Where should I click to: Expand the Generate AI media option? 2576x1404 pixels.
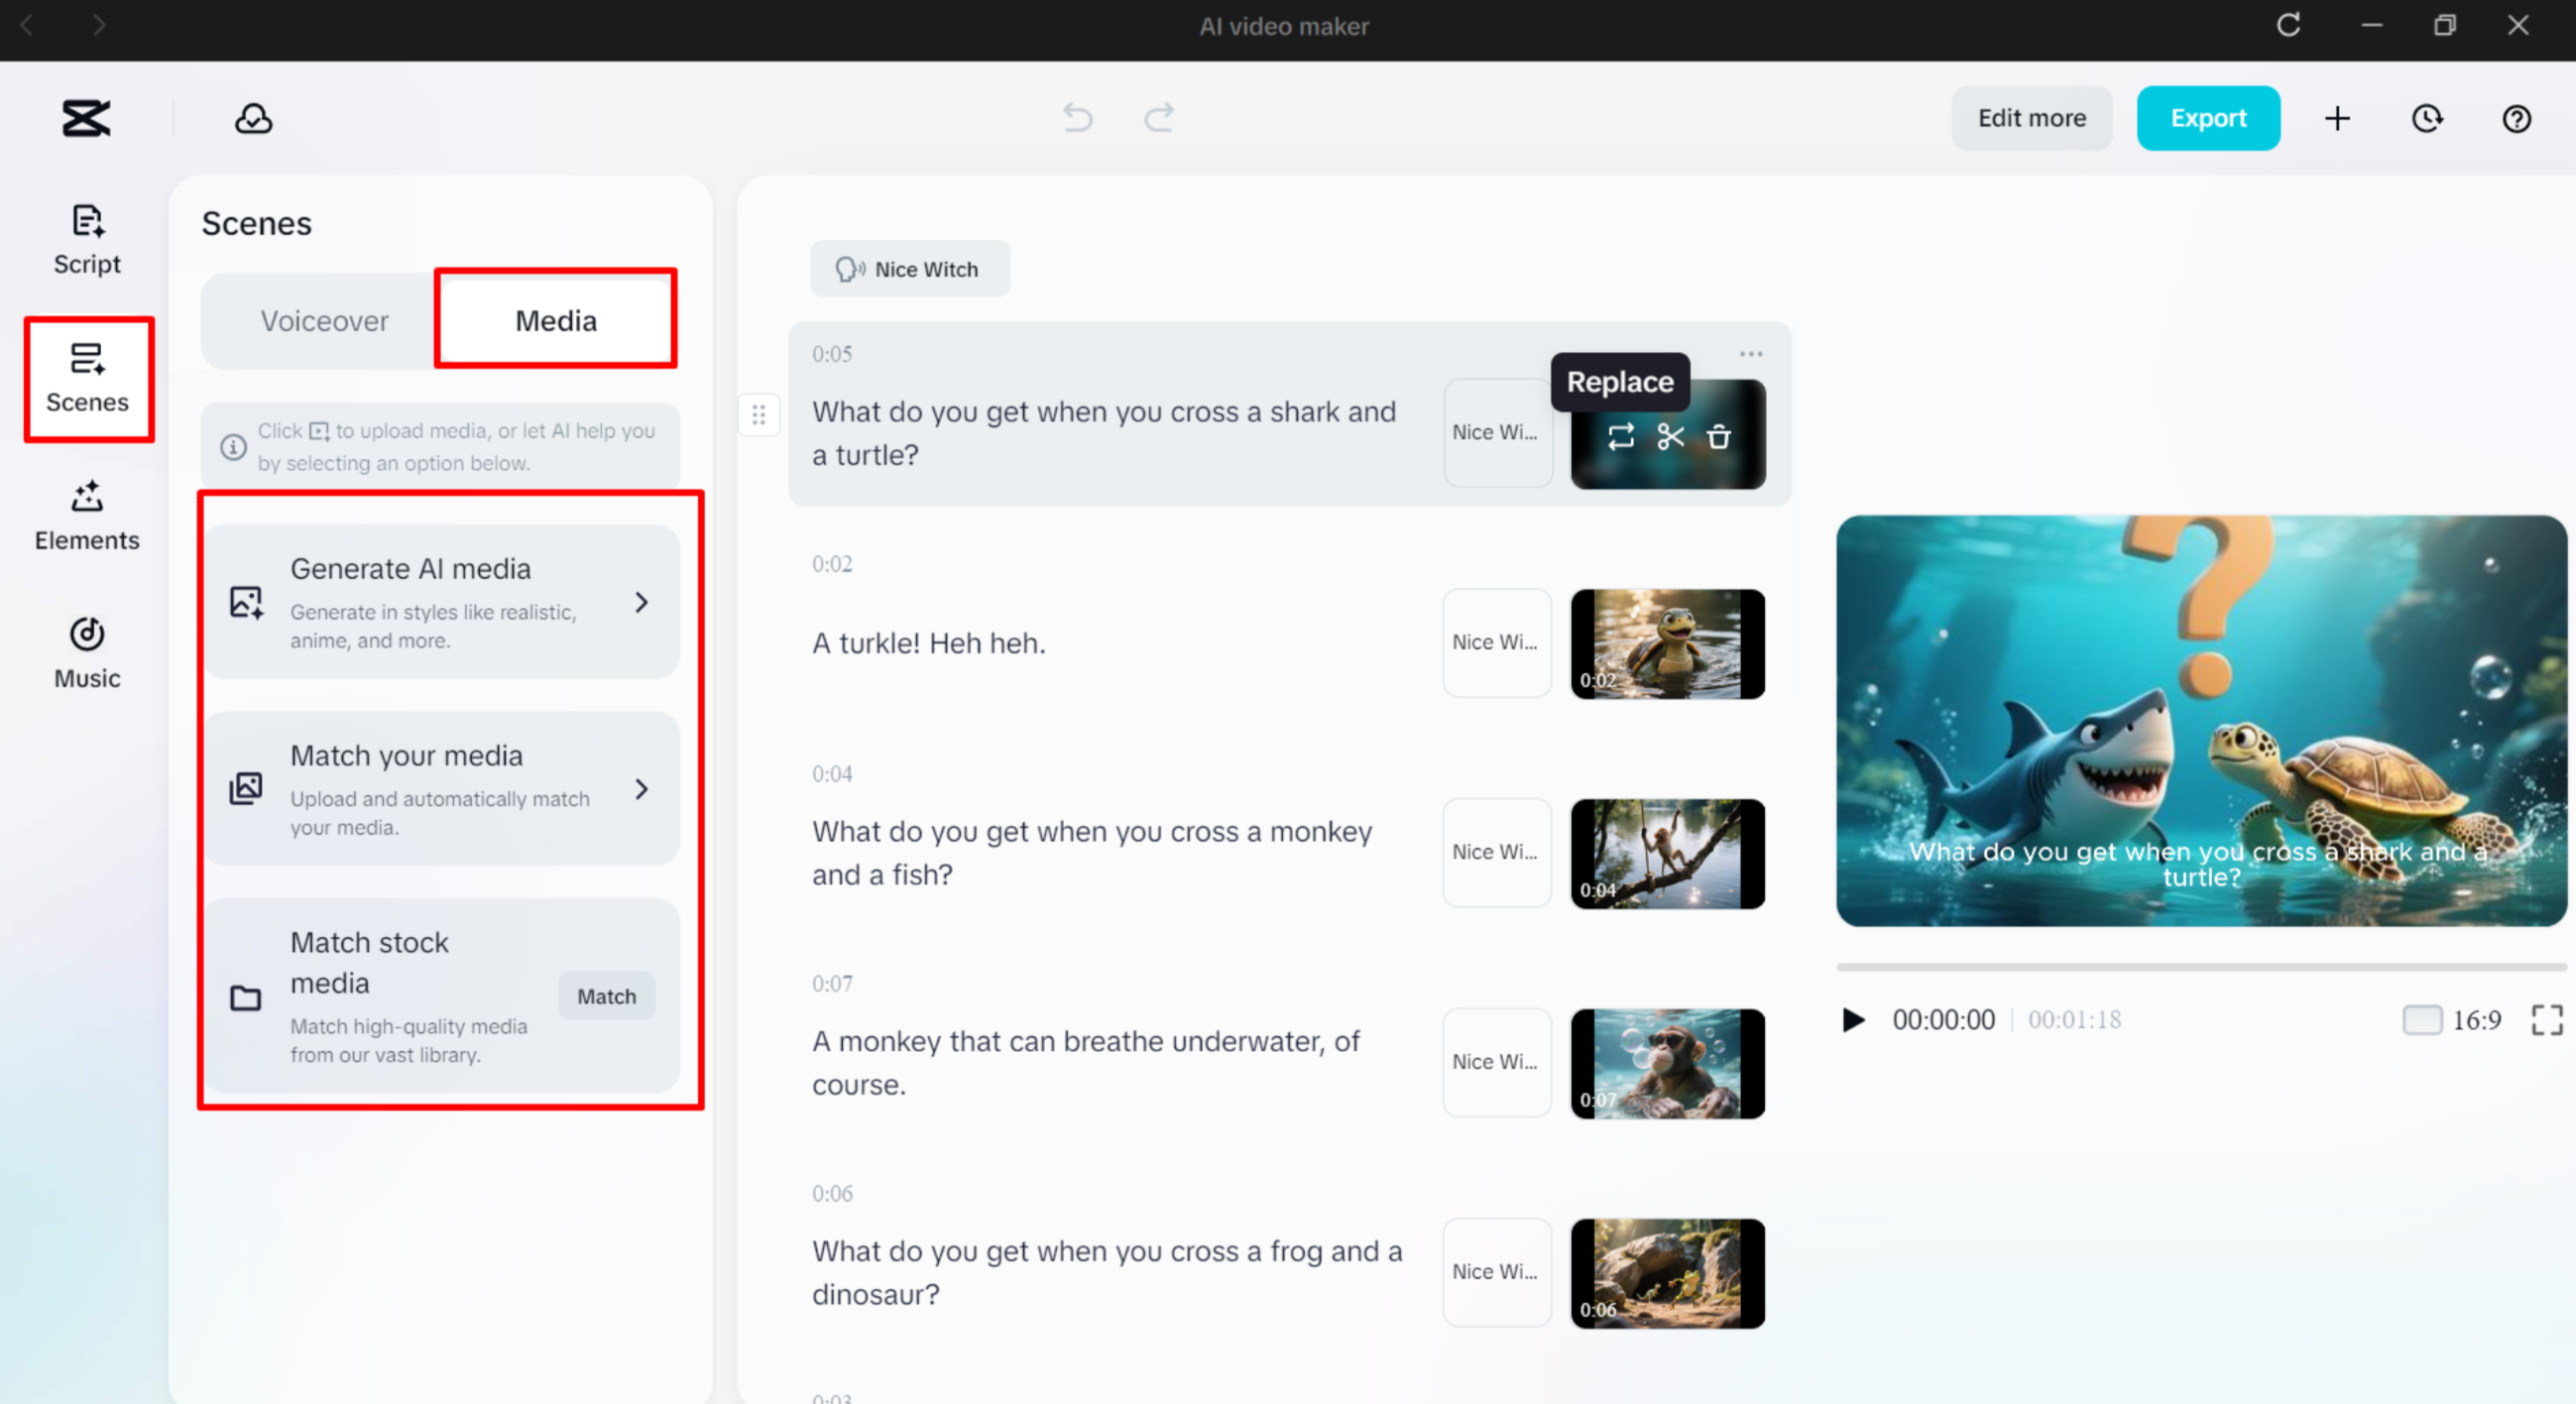642,601
